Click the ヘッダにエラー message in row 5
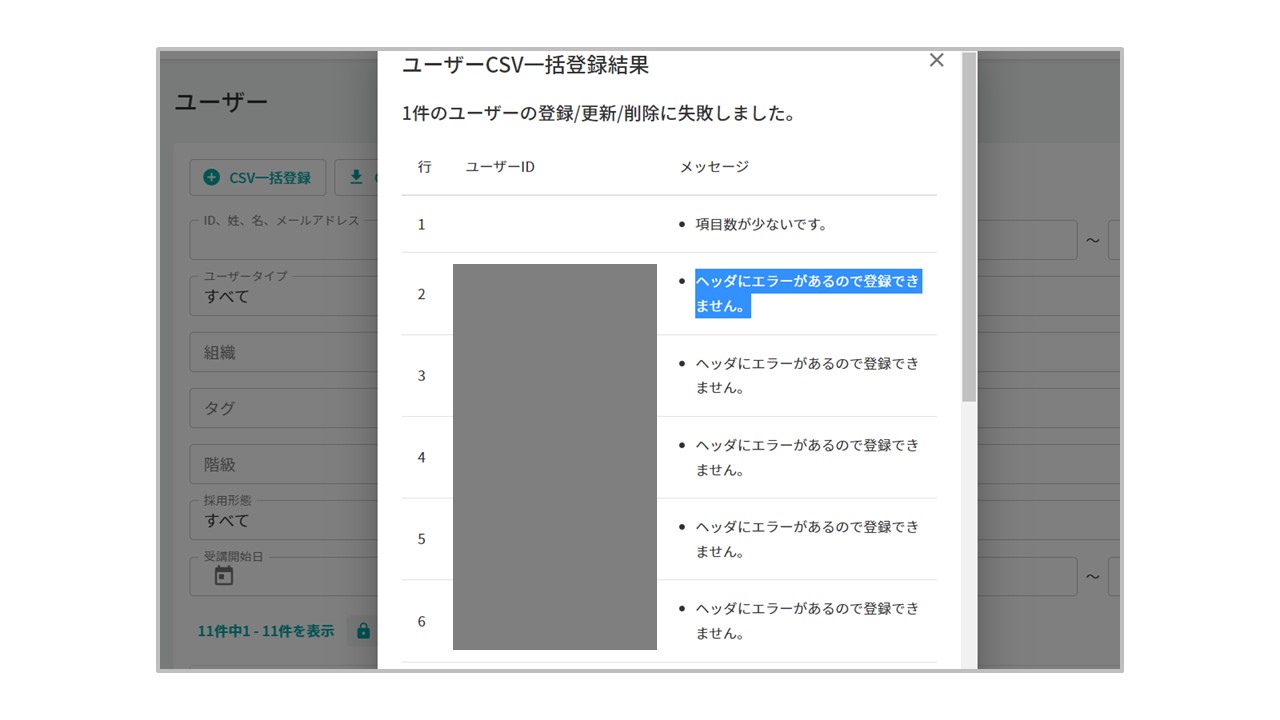This screenshot has height=720, width=1280. click(807, 539)
